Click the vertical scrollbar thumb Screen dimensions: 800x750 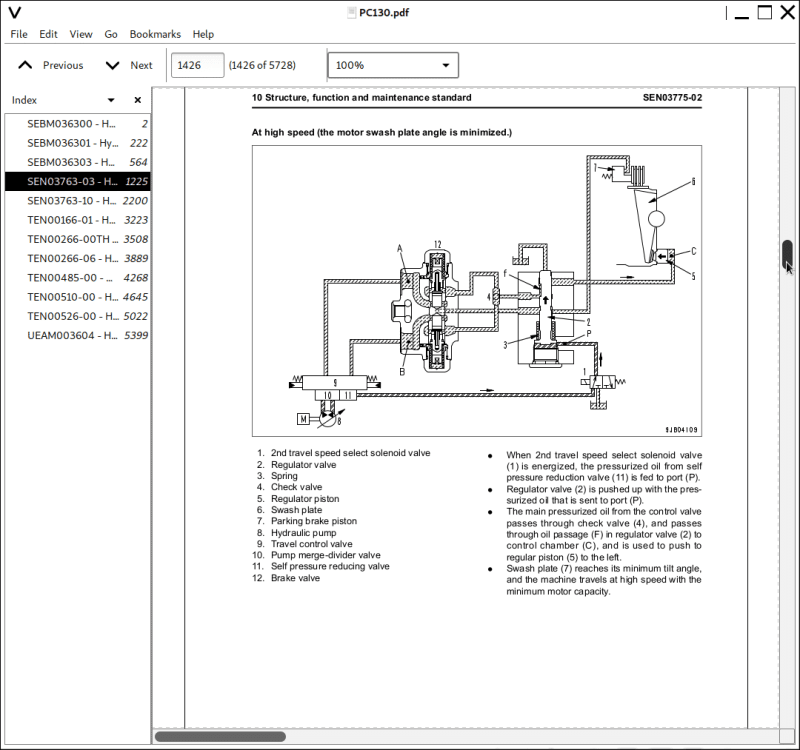786,257
